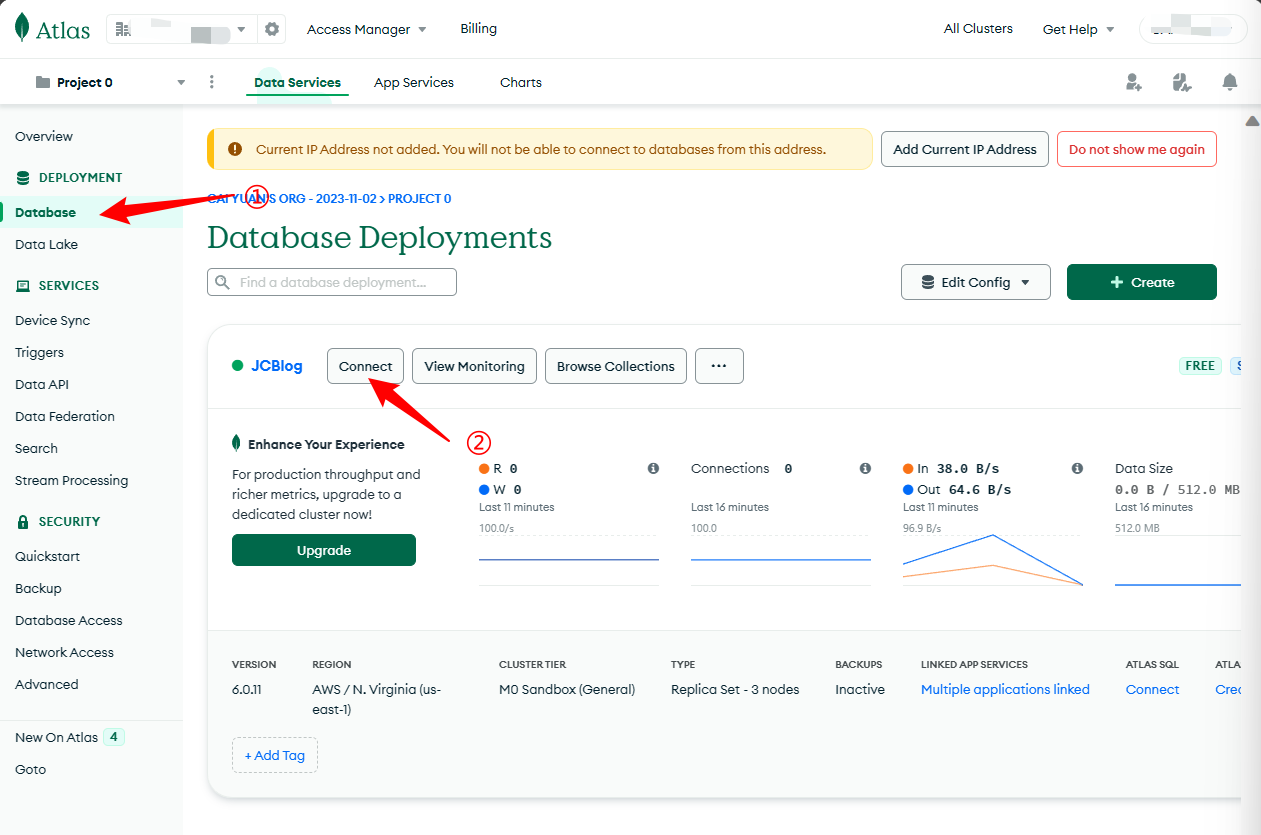
Task: Click the Project 0 folder icon
Action: (43, 82)
